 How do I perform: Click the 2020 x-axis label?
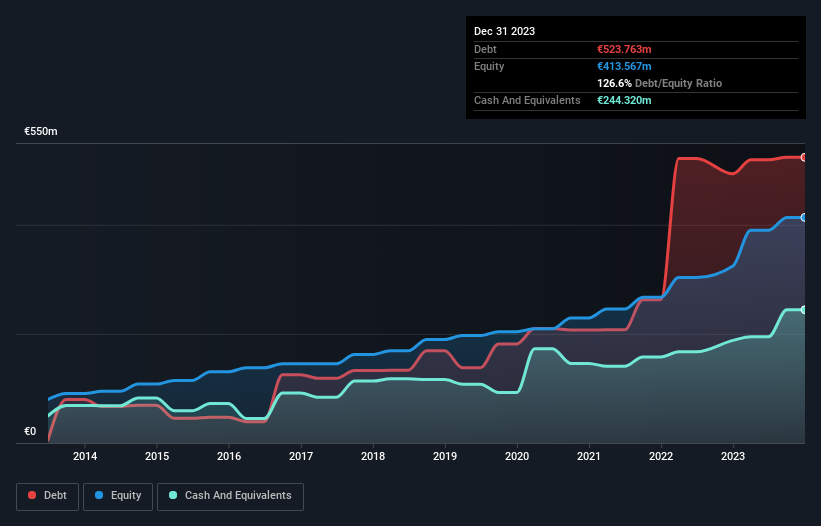(x=517, y=456)
